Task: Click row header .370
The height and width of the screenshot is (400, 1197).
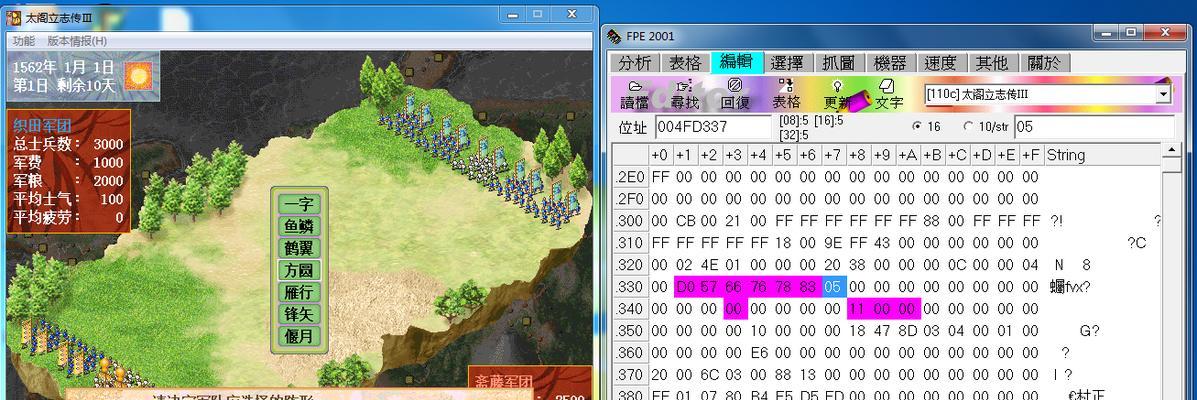Action: (630, 374)
